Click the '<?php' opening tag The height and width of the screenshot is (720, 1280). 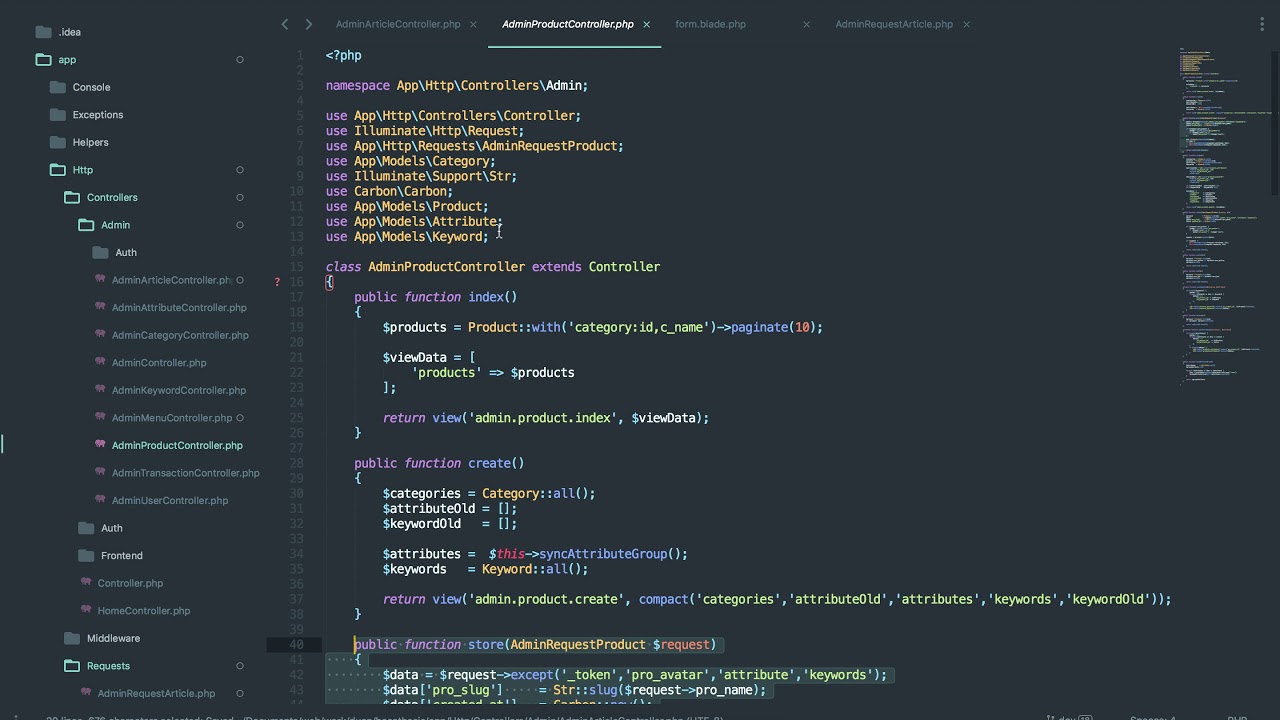coord(344,56)
